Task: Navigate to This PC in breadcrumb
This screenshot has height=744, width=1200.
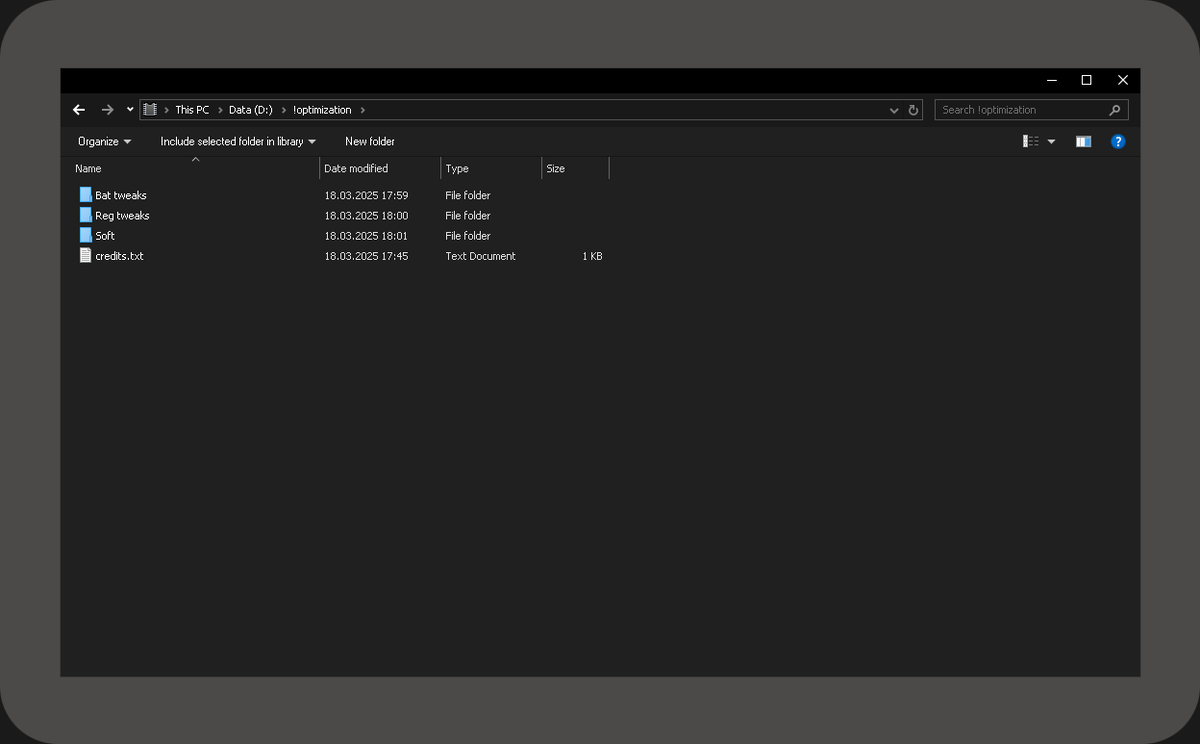Action: click(x=192, y=110)
